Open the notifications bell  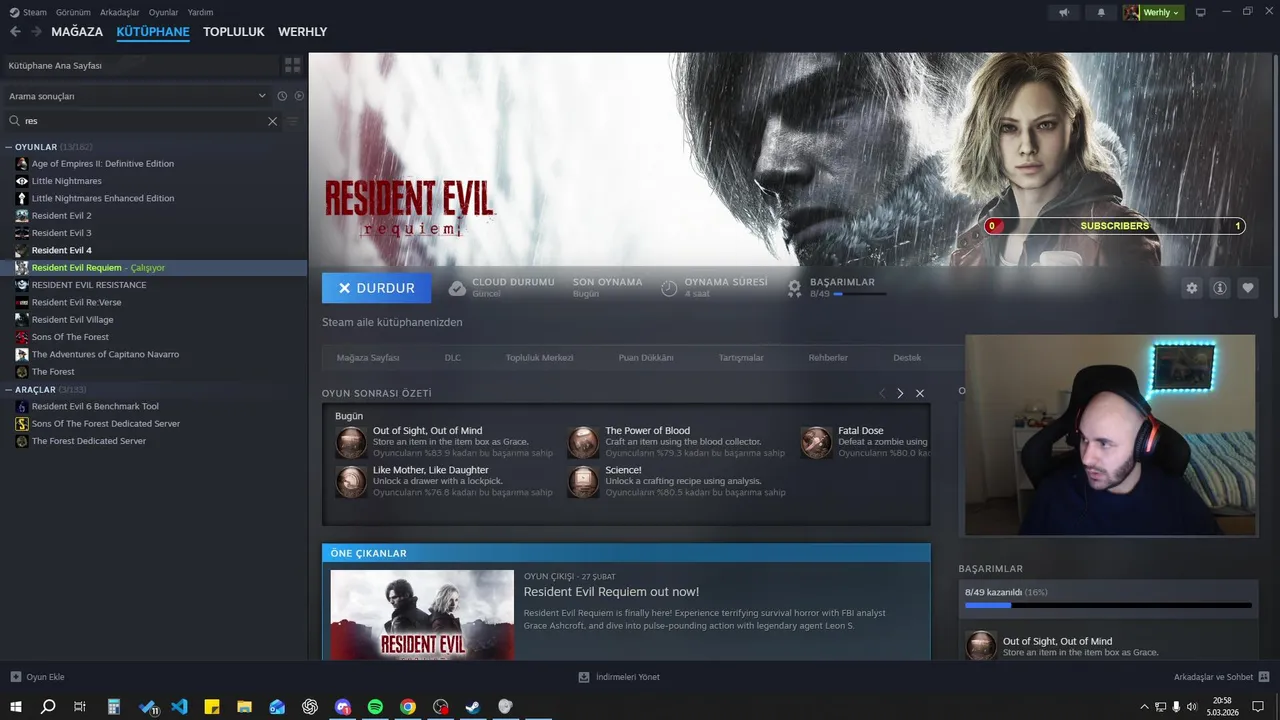click(1101, 12)
